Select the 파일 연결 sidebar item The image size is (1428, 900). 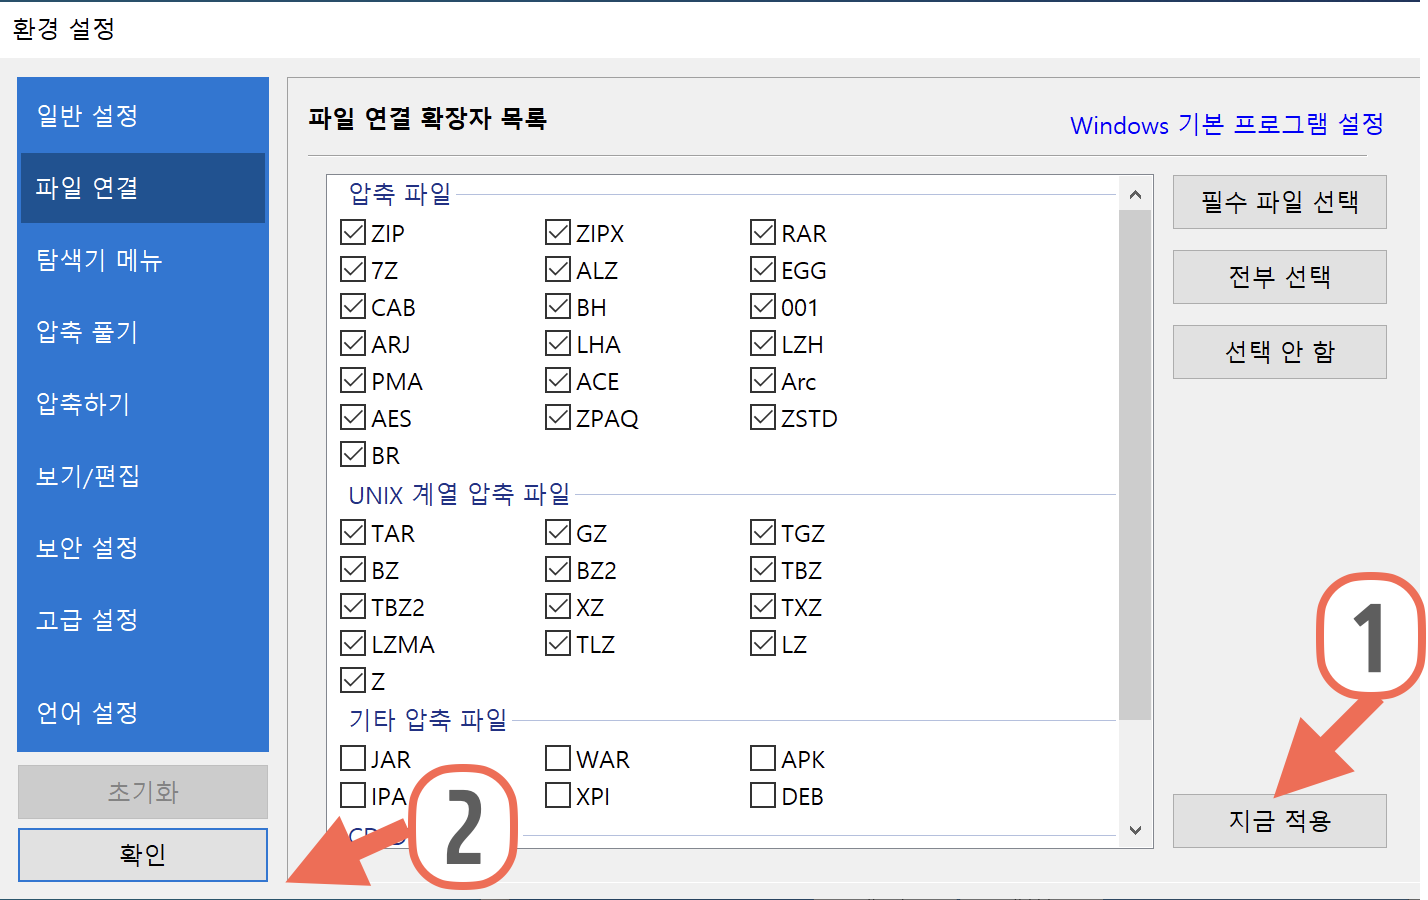[143, 188]
